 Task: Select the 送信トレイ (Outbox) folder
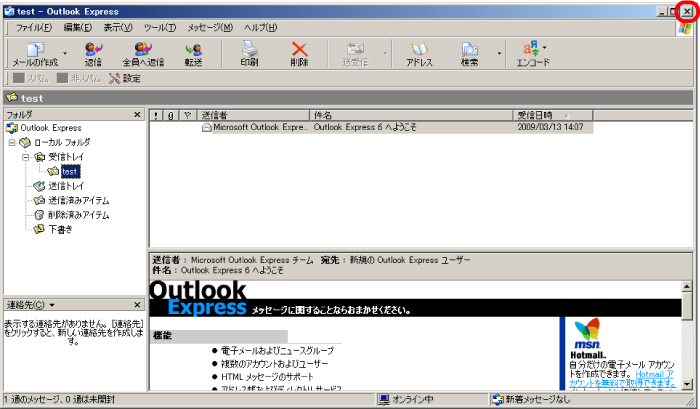click(x=66, y=186)
